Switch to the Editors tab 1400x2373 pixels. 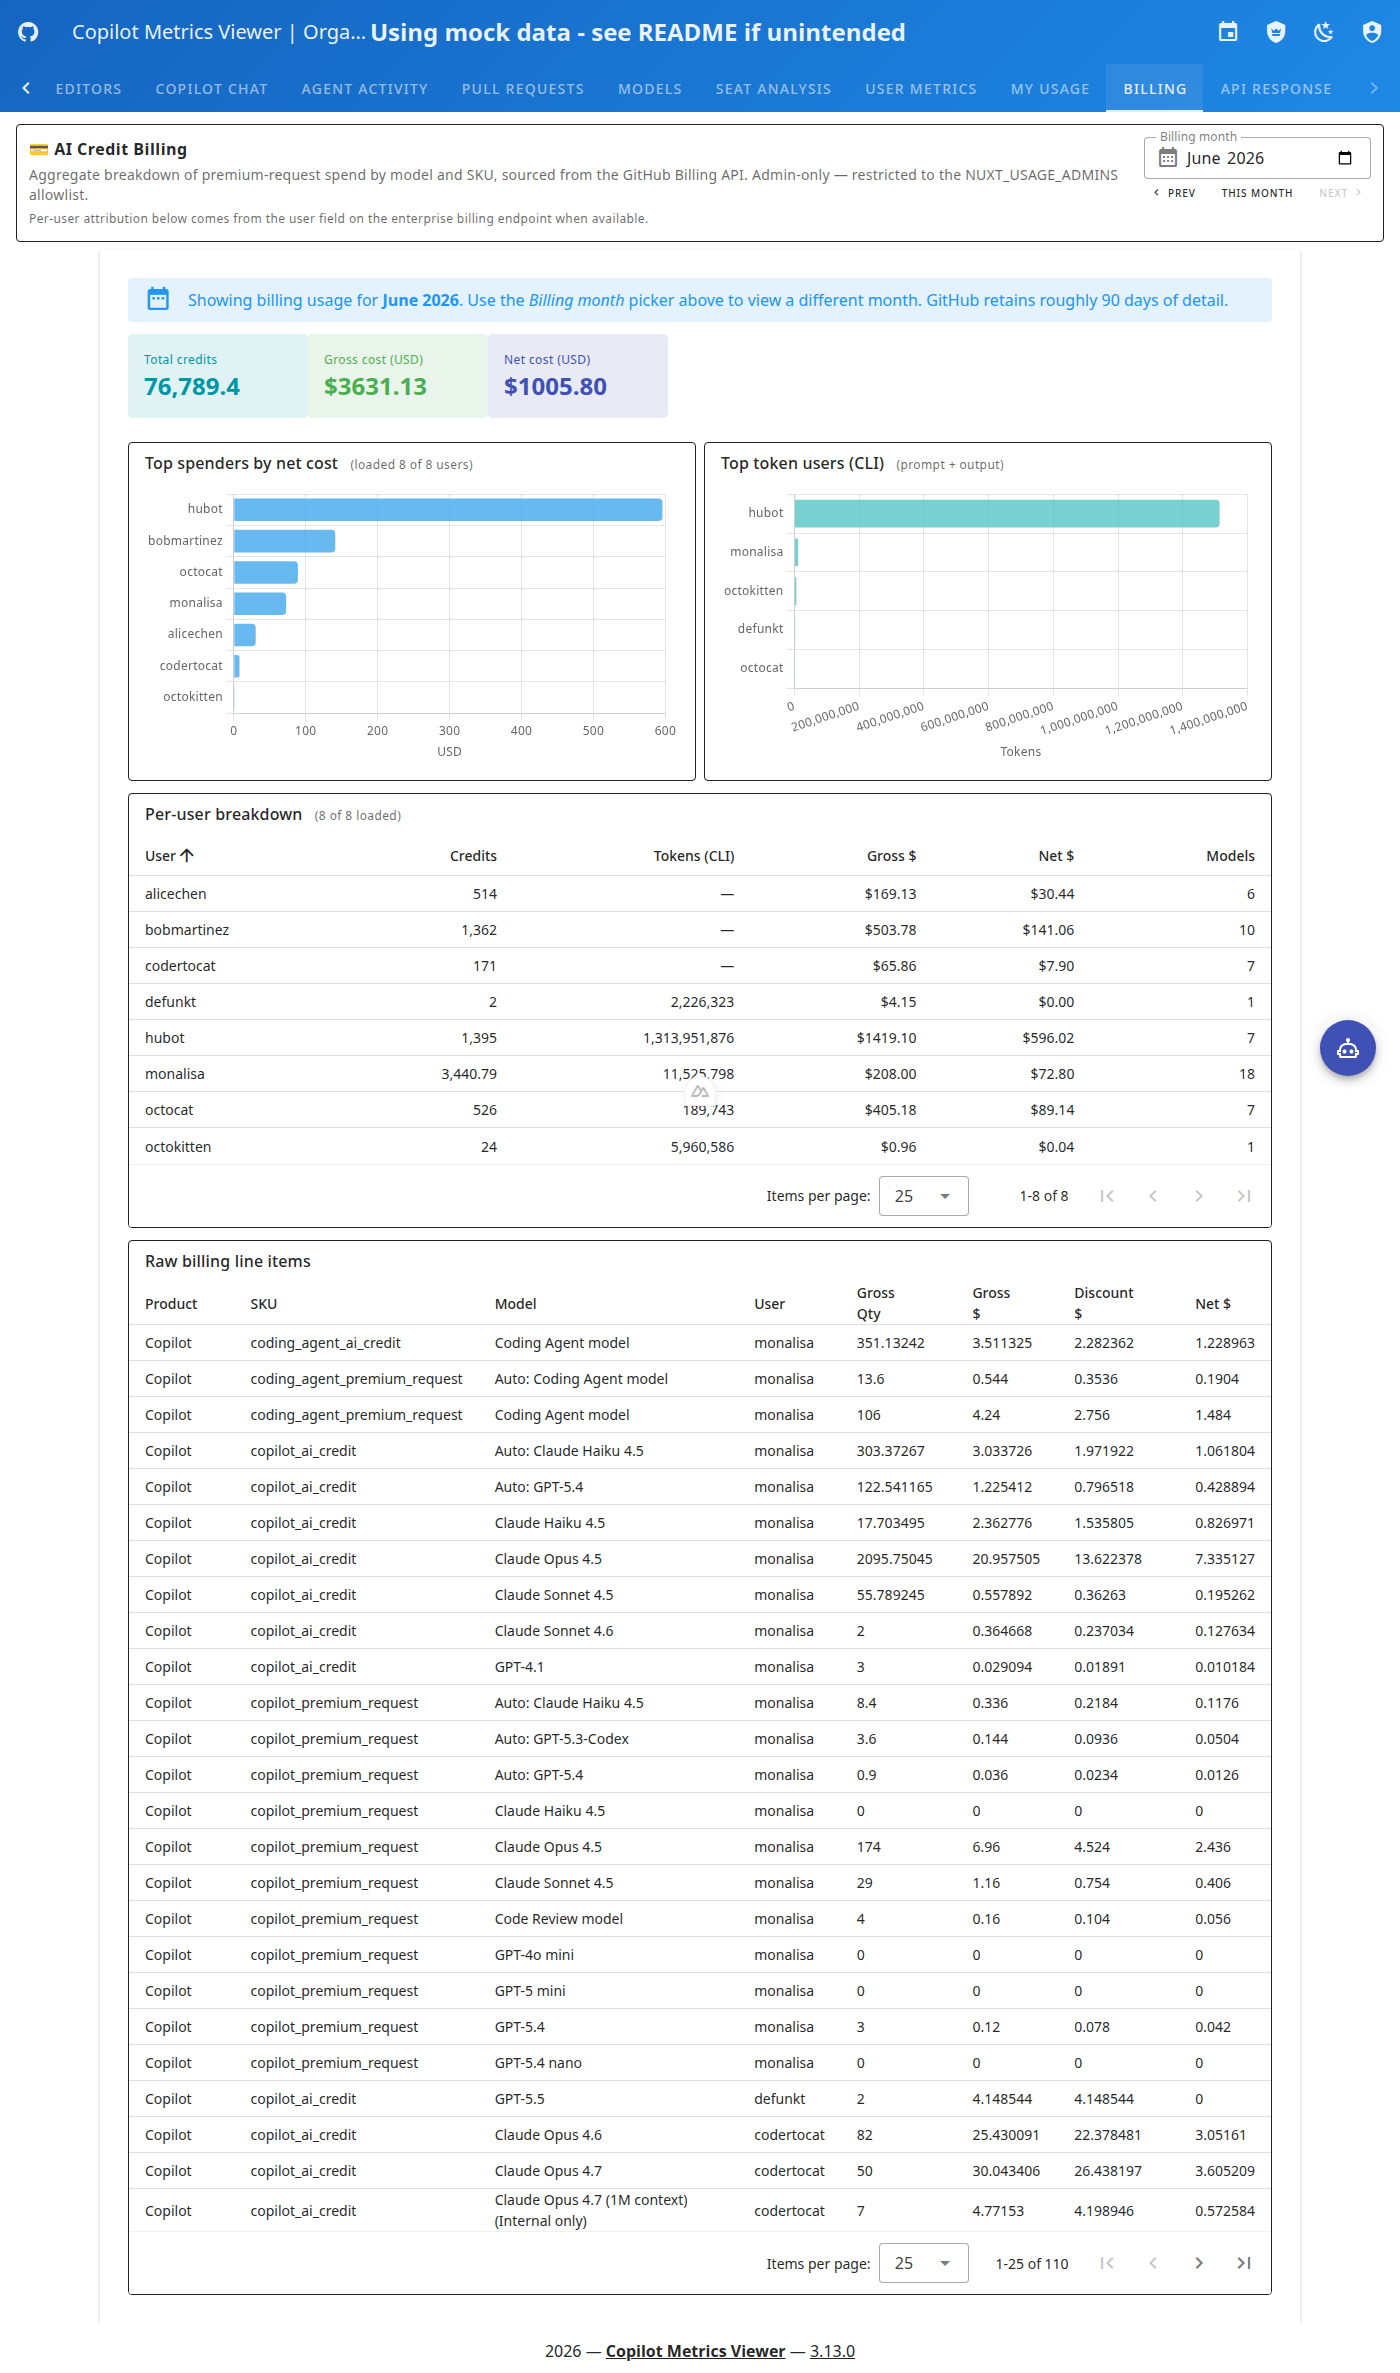coord(88,89)
